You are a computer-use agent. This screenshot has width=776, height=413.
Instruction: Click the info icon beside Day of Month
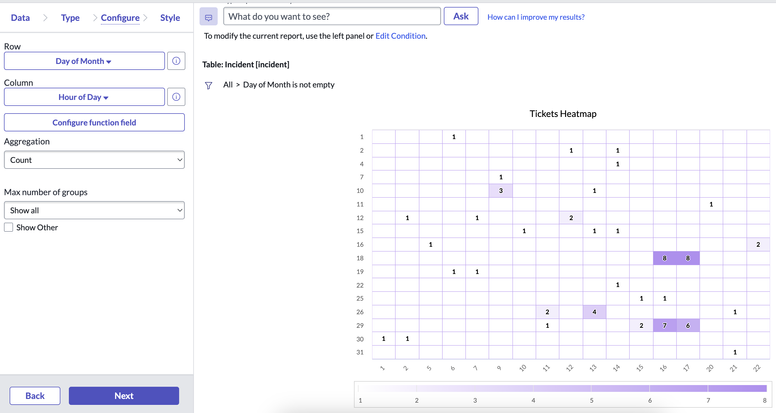(176, 61)
